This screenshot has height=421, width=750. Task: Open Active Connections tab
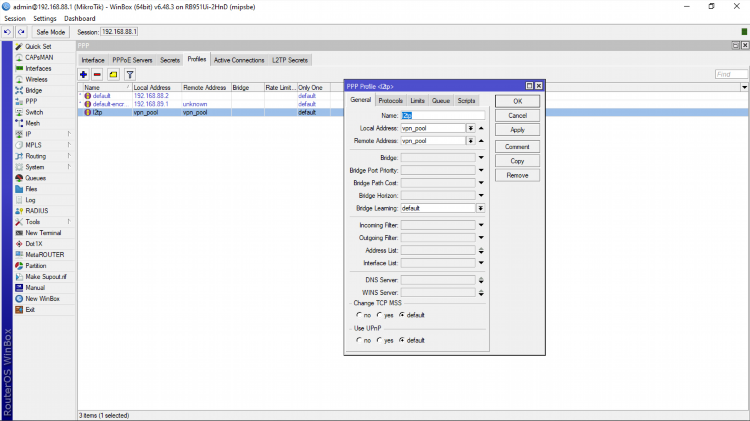coord(239,60)
